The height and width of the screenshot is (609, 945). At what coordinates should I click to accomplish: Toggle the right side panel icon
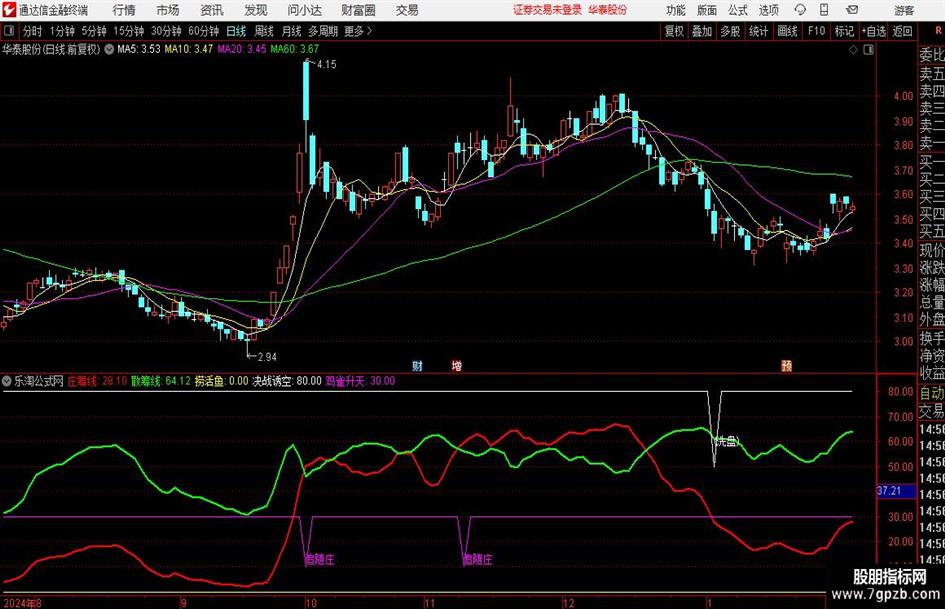pos(868,50)
